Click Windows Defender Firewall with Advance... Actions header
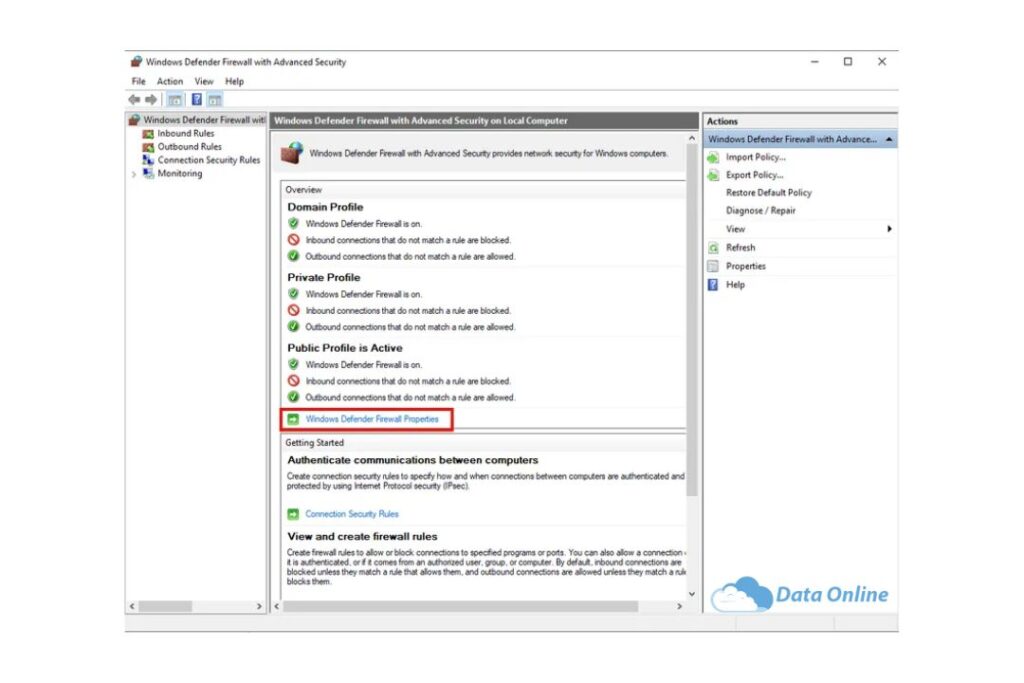Screen dimensions: 1024x683 801,139
